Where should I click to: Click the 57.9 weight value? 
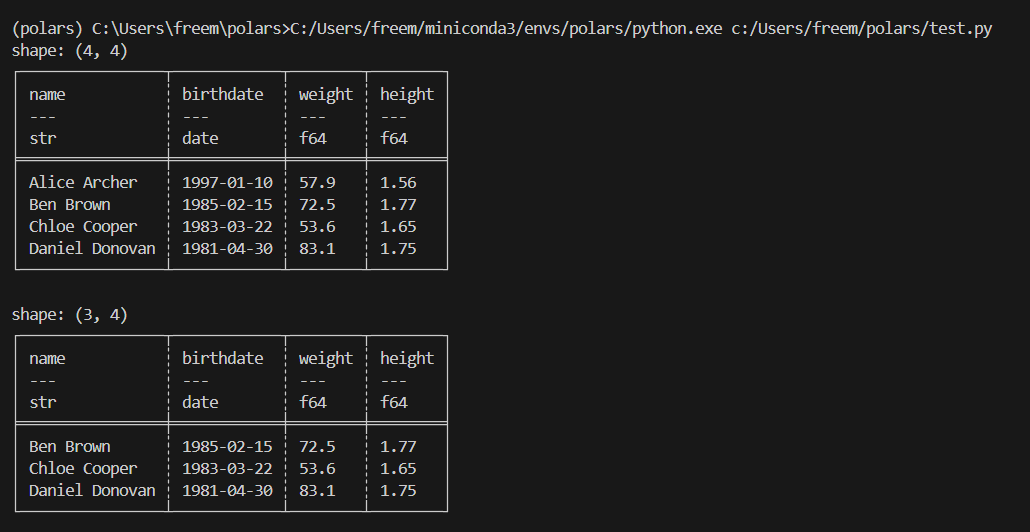pyautogui.click(x=317, y=183)
